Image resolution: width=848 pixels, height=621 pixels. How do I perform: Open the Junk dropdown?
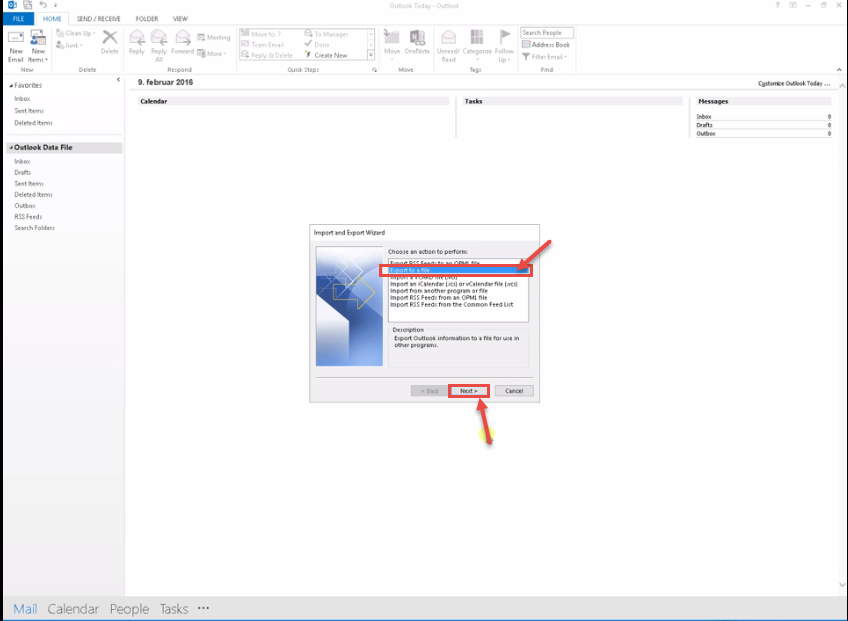coord(70,45)
